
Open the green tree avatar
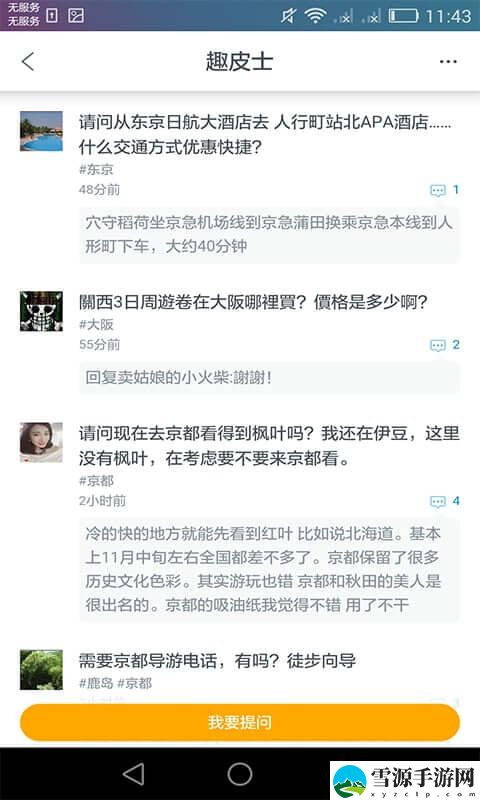(x=41, y=669)
